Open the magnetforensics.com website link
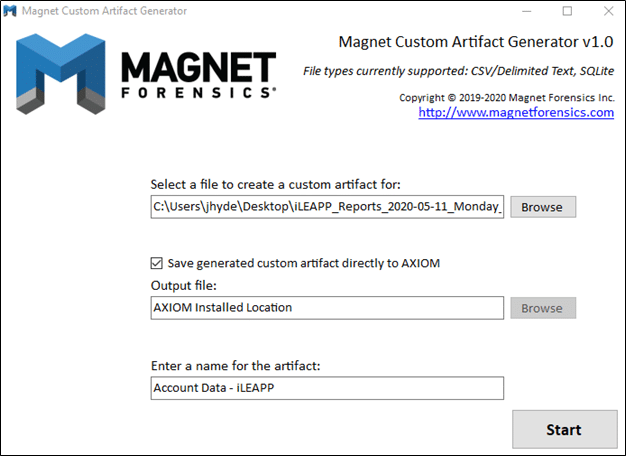The width and height of the screenshot is (626, 456). point(516,113)
